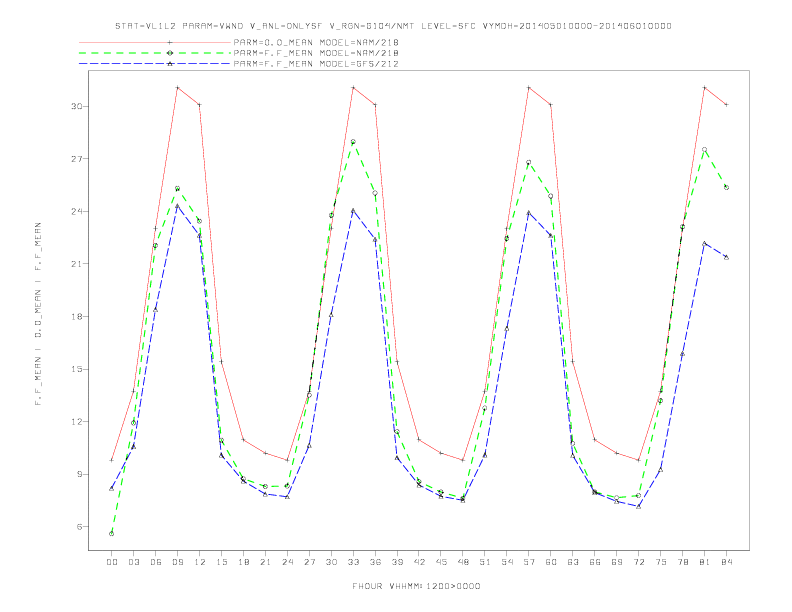Click x-axis tick label 00
This screenshot has height=612, width=792.
[112, 562]
